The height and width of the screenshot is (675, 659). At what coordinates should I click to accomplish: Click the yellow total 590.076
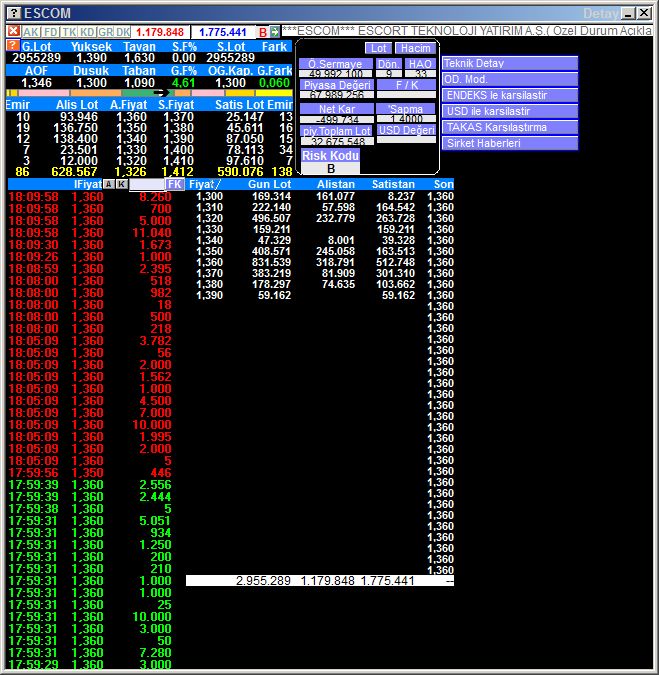click(x=240, y=172)
